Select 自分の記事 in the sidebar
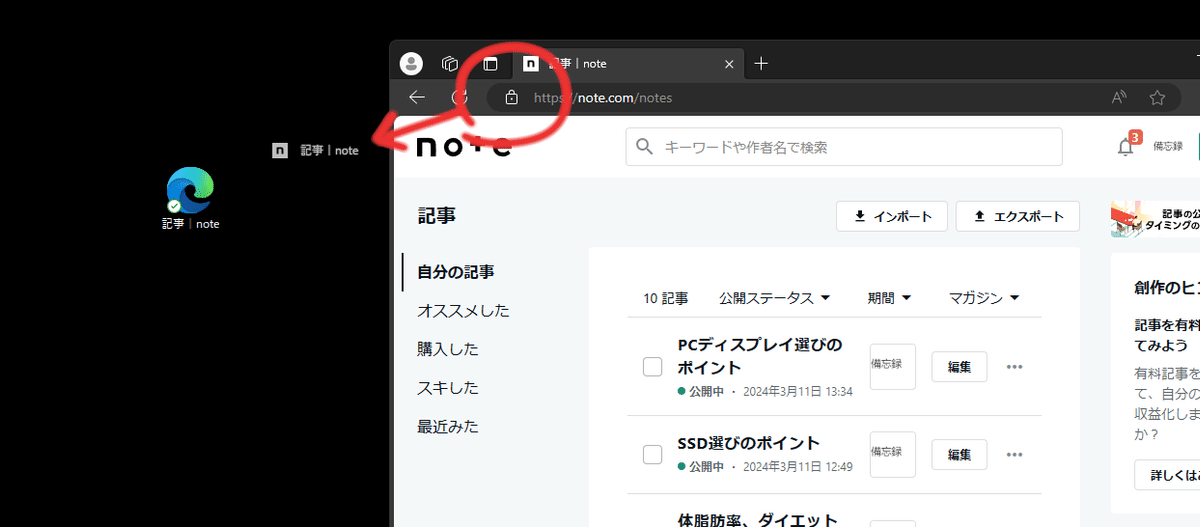Viewport: 1200px width, 527px height. click(456, 272)
